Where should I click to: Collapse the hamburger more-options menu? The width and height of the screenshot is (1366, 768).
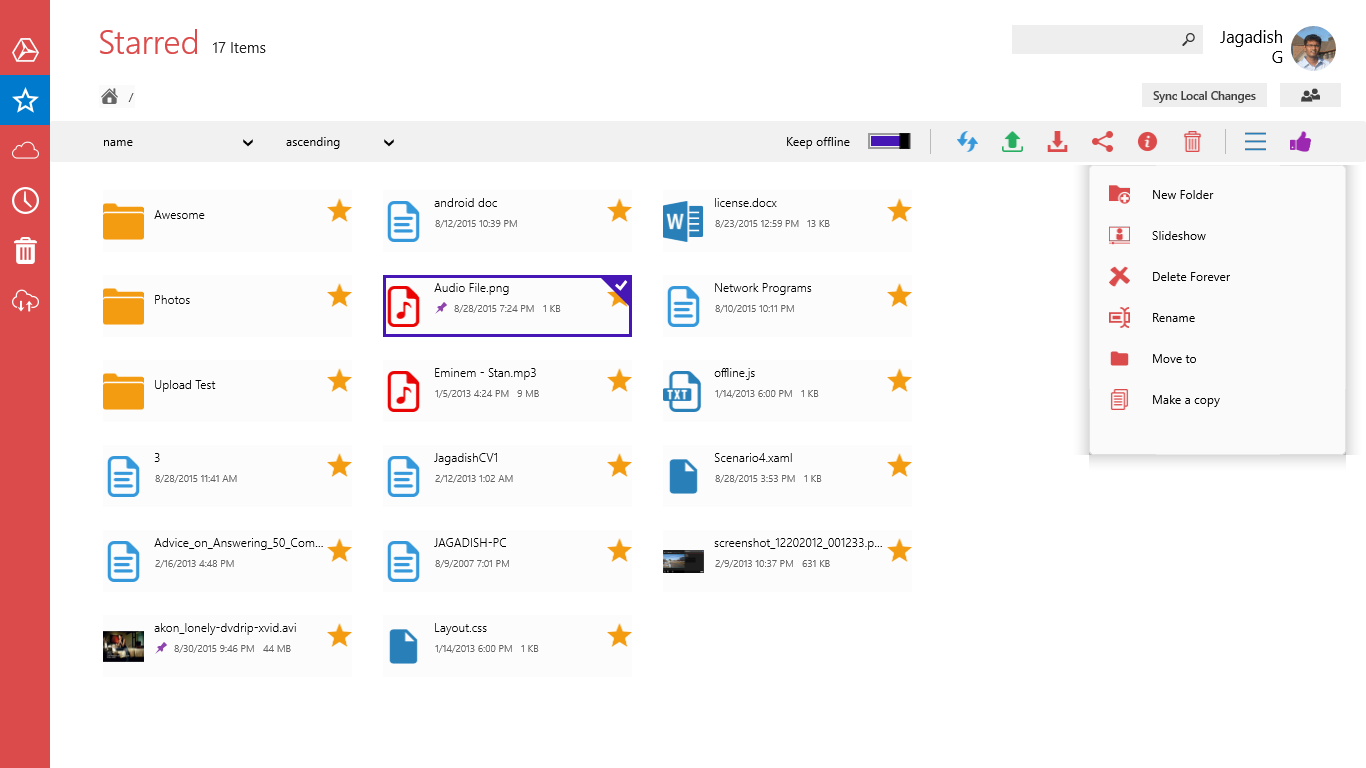pos(1255,142)
